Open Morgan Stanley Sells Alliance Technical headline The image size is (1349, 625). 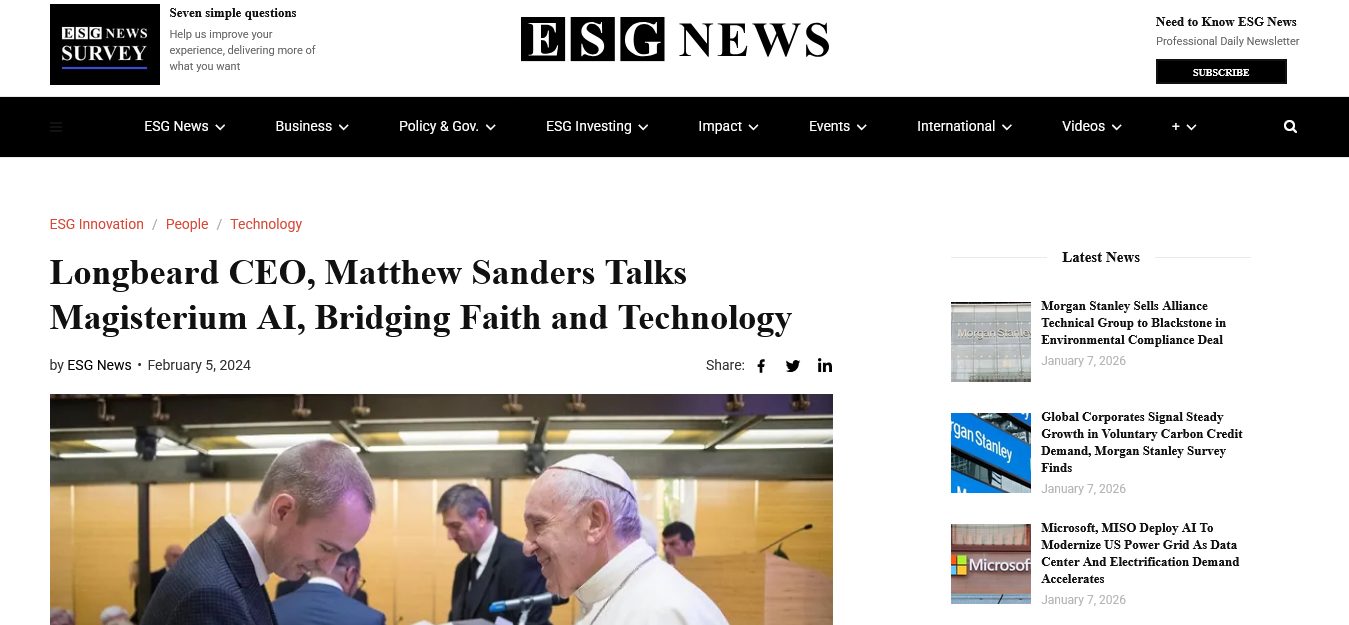click(1134, 323)
